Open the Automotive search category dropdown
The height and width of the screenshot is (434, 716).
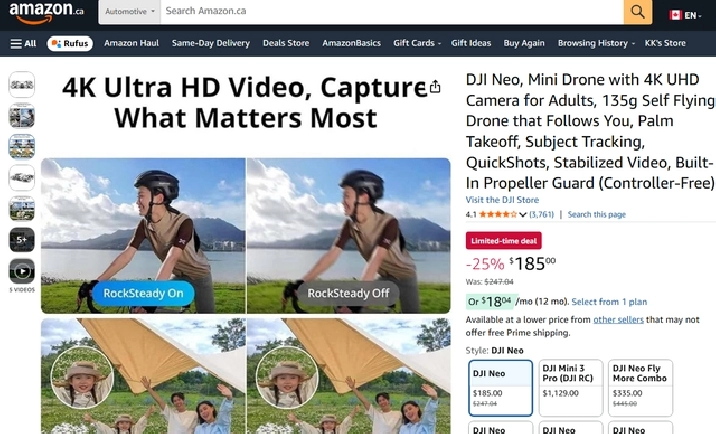[130, 12]
